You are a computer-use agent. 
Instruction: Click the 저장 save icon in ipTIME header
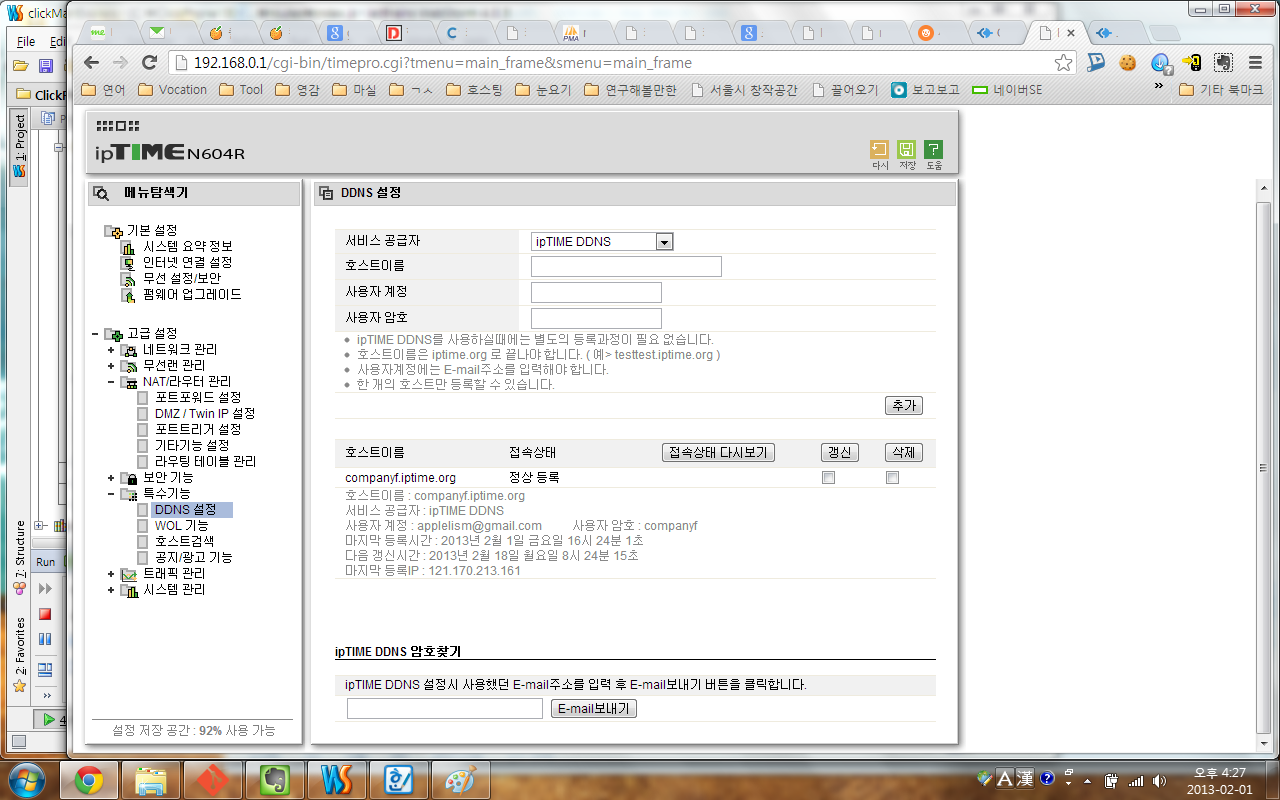pyautogui.click(x=906, y=150)
